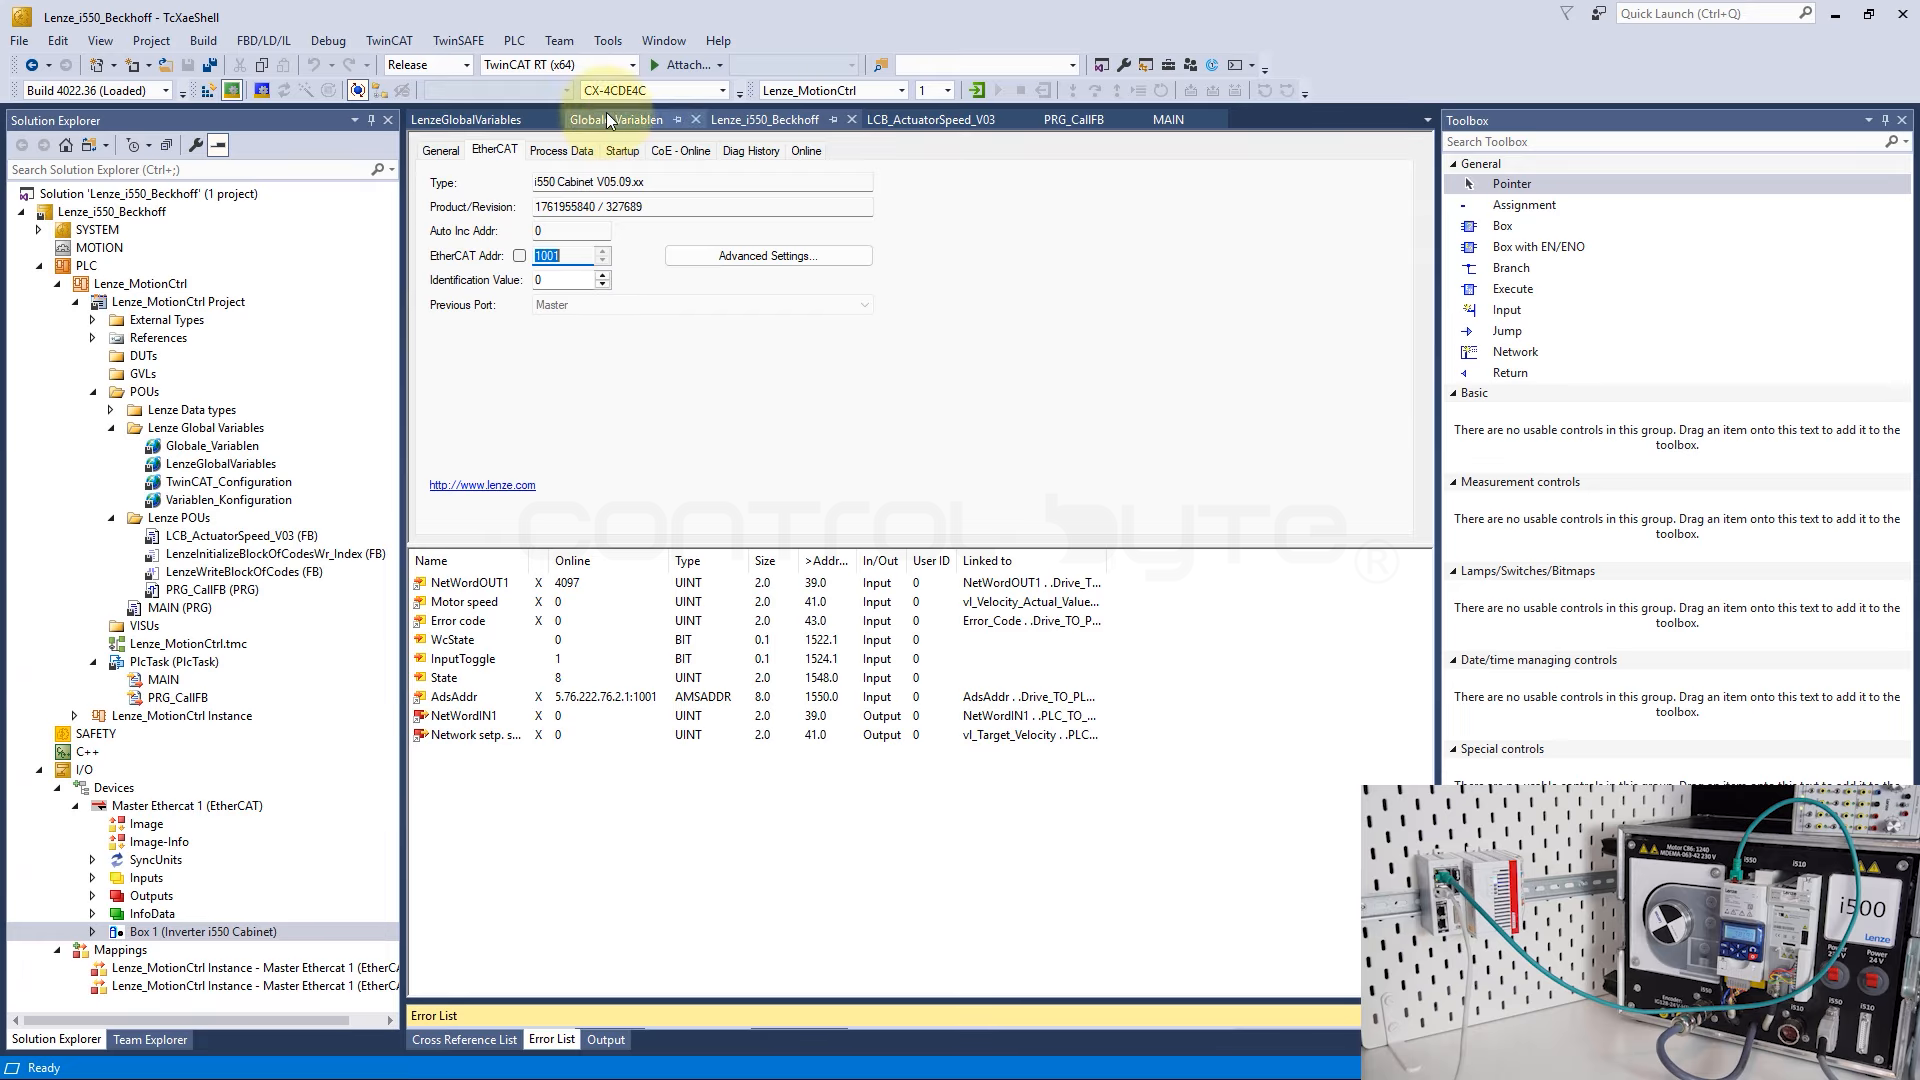Open the LCB_ActuatorSpeed_V03 document tab
This screenshot has width=1920, height=1080.
point(930,120)
